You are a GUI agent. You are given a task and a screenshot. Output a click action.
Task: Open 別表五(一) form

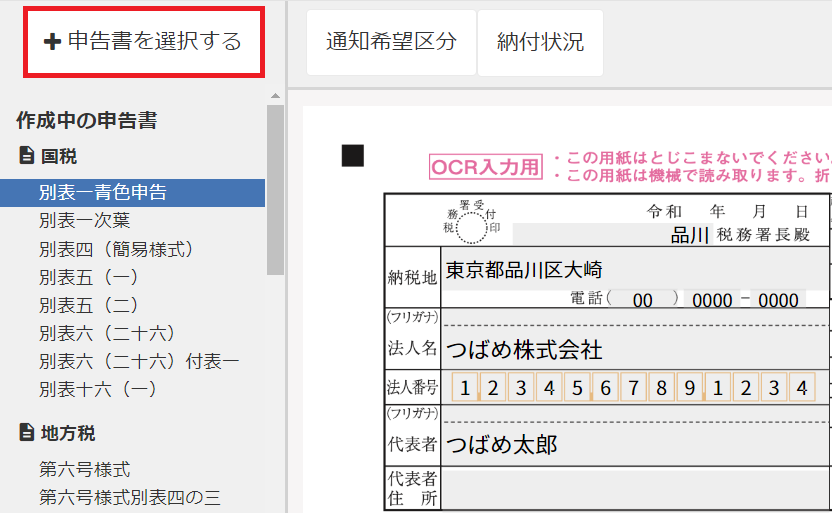coord(89,277)
